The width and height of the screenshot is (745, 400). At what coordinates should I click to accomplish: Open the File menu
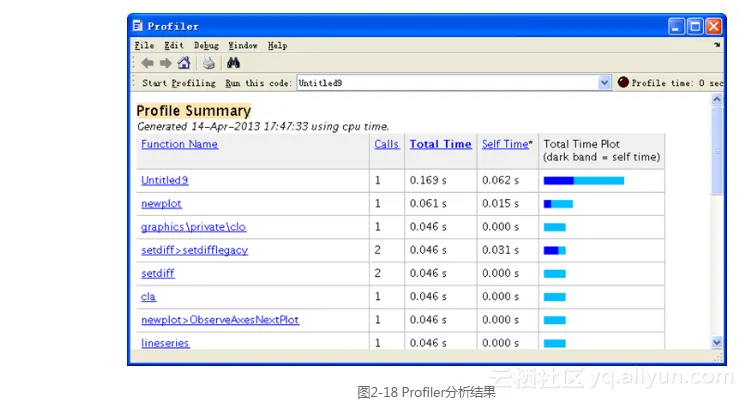tap(144, 46)
